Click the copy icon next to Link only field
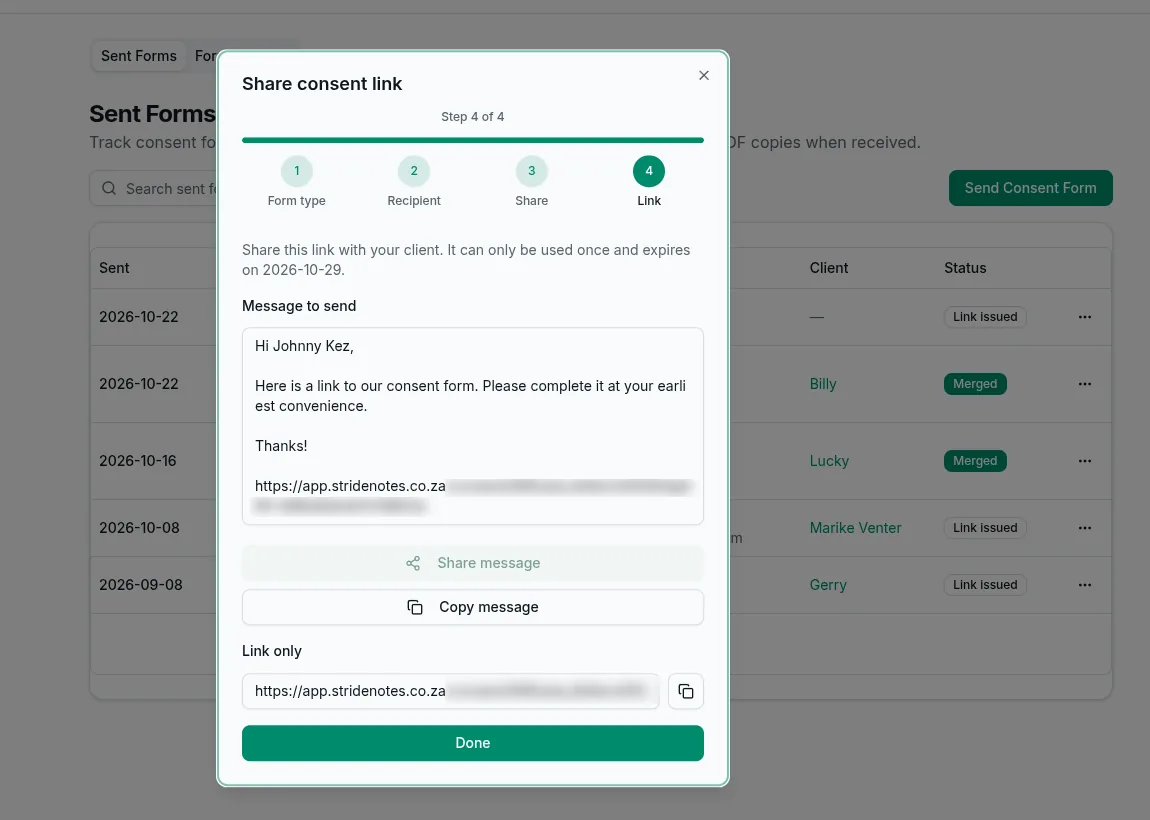 tap(686, 691)
